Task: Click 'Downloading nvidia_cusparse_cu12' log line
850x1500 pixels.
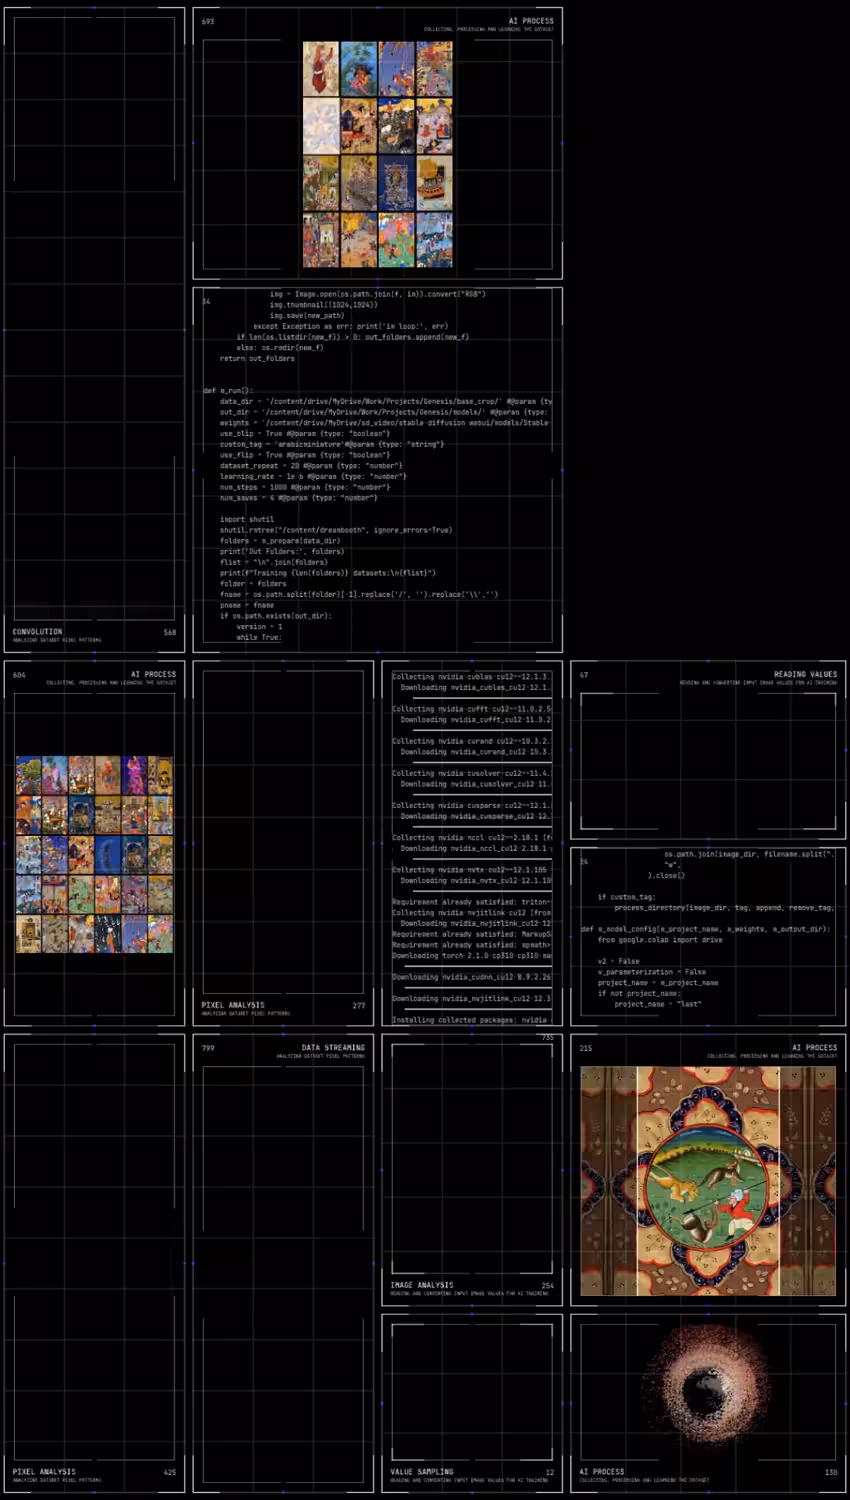Action: point(476,816)
